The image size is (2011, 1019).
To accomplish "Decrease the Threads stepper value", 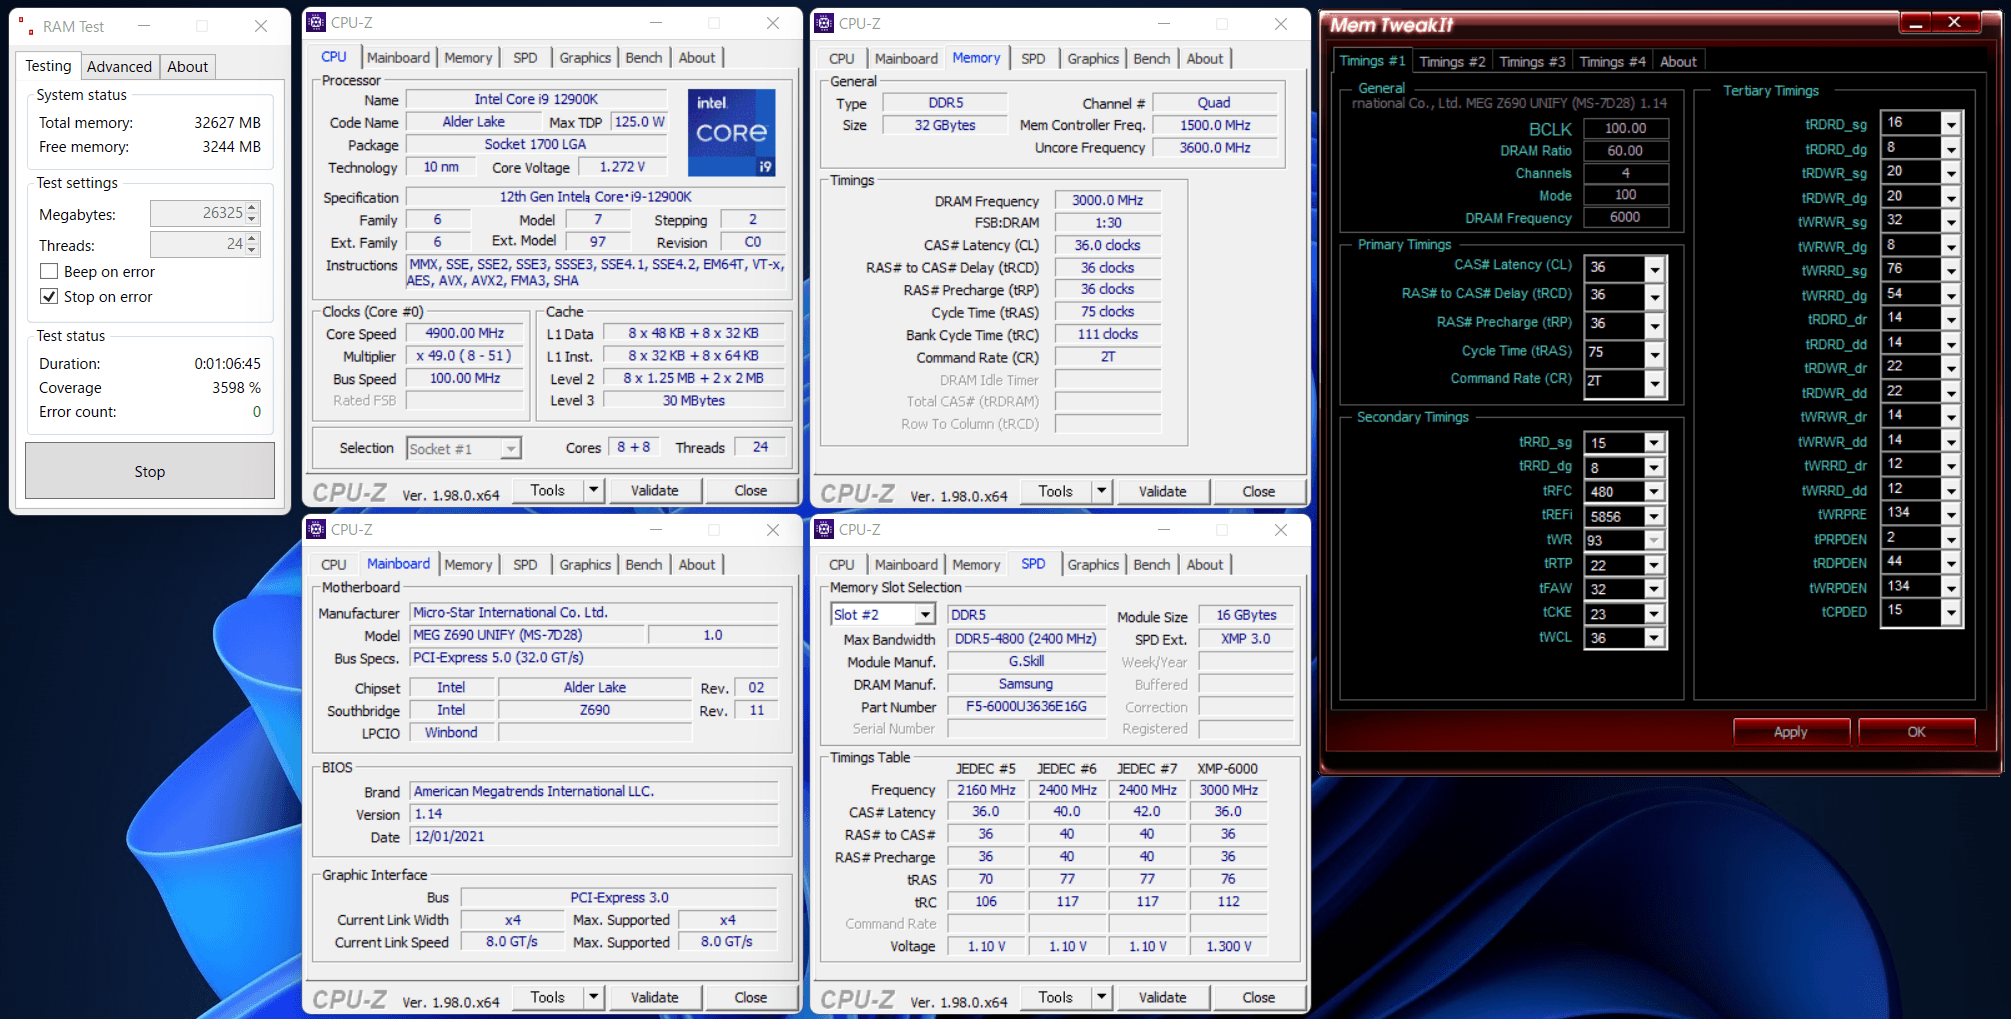I will click(252, 250).
